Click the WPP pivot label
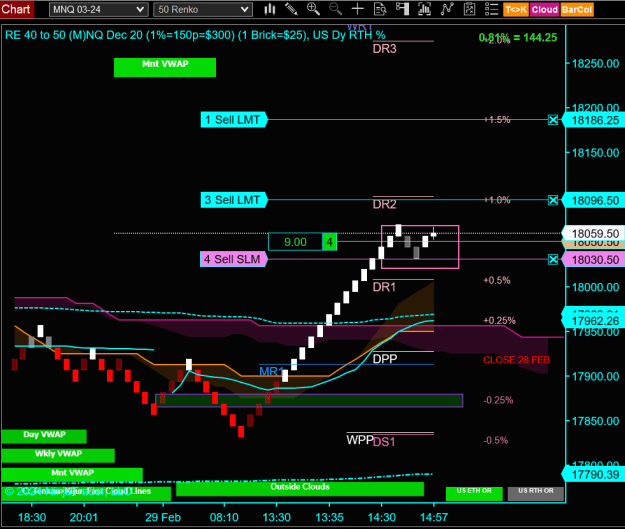Image resolution: width=625 pixels, height=529 pixels. (x=360, y=440)
